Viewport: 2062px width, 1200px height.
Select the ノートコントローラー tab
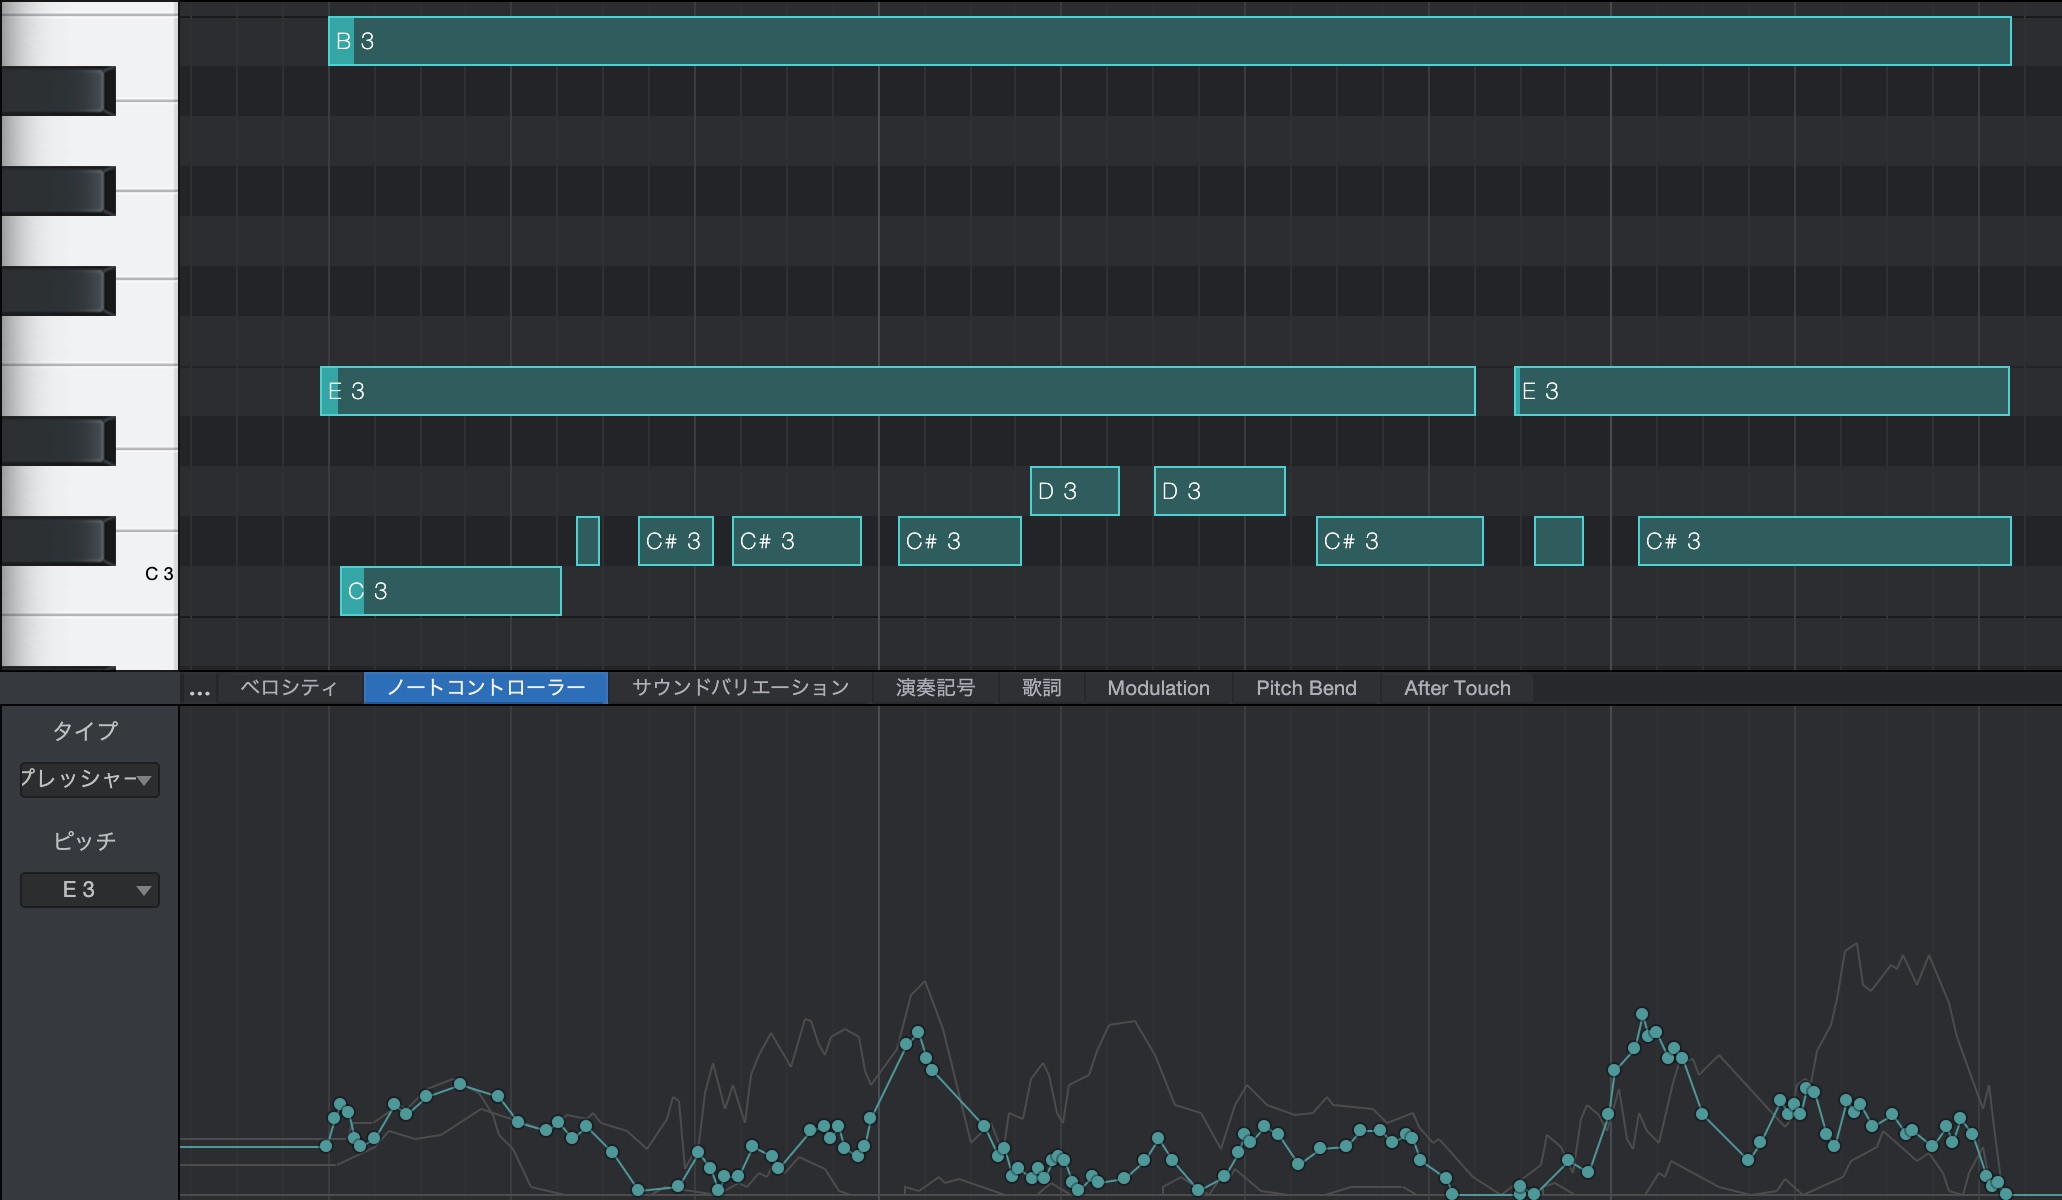(x=486, y=688)
